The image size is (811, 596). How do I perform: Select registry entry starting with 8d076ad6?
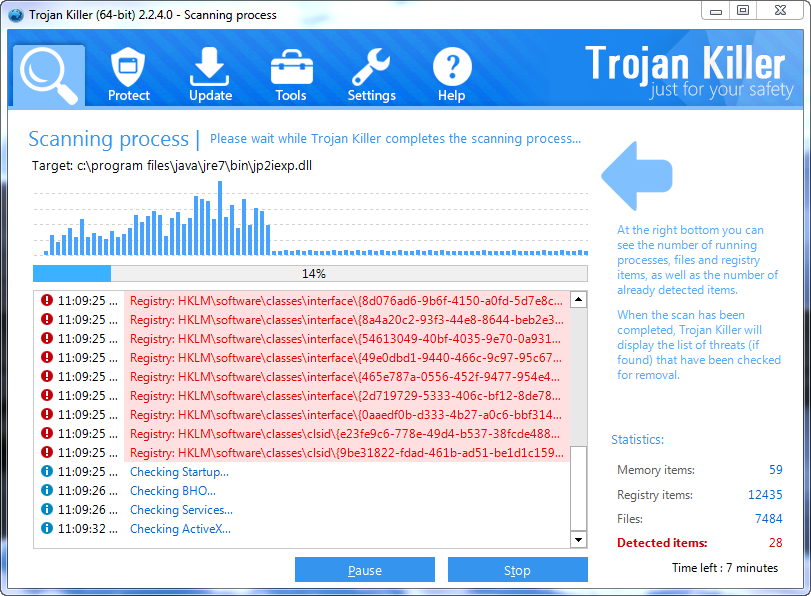(x=346, y=300)
